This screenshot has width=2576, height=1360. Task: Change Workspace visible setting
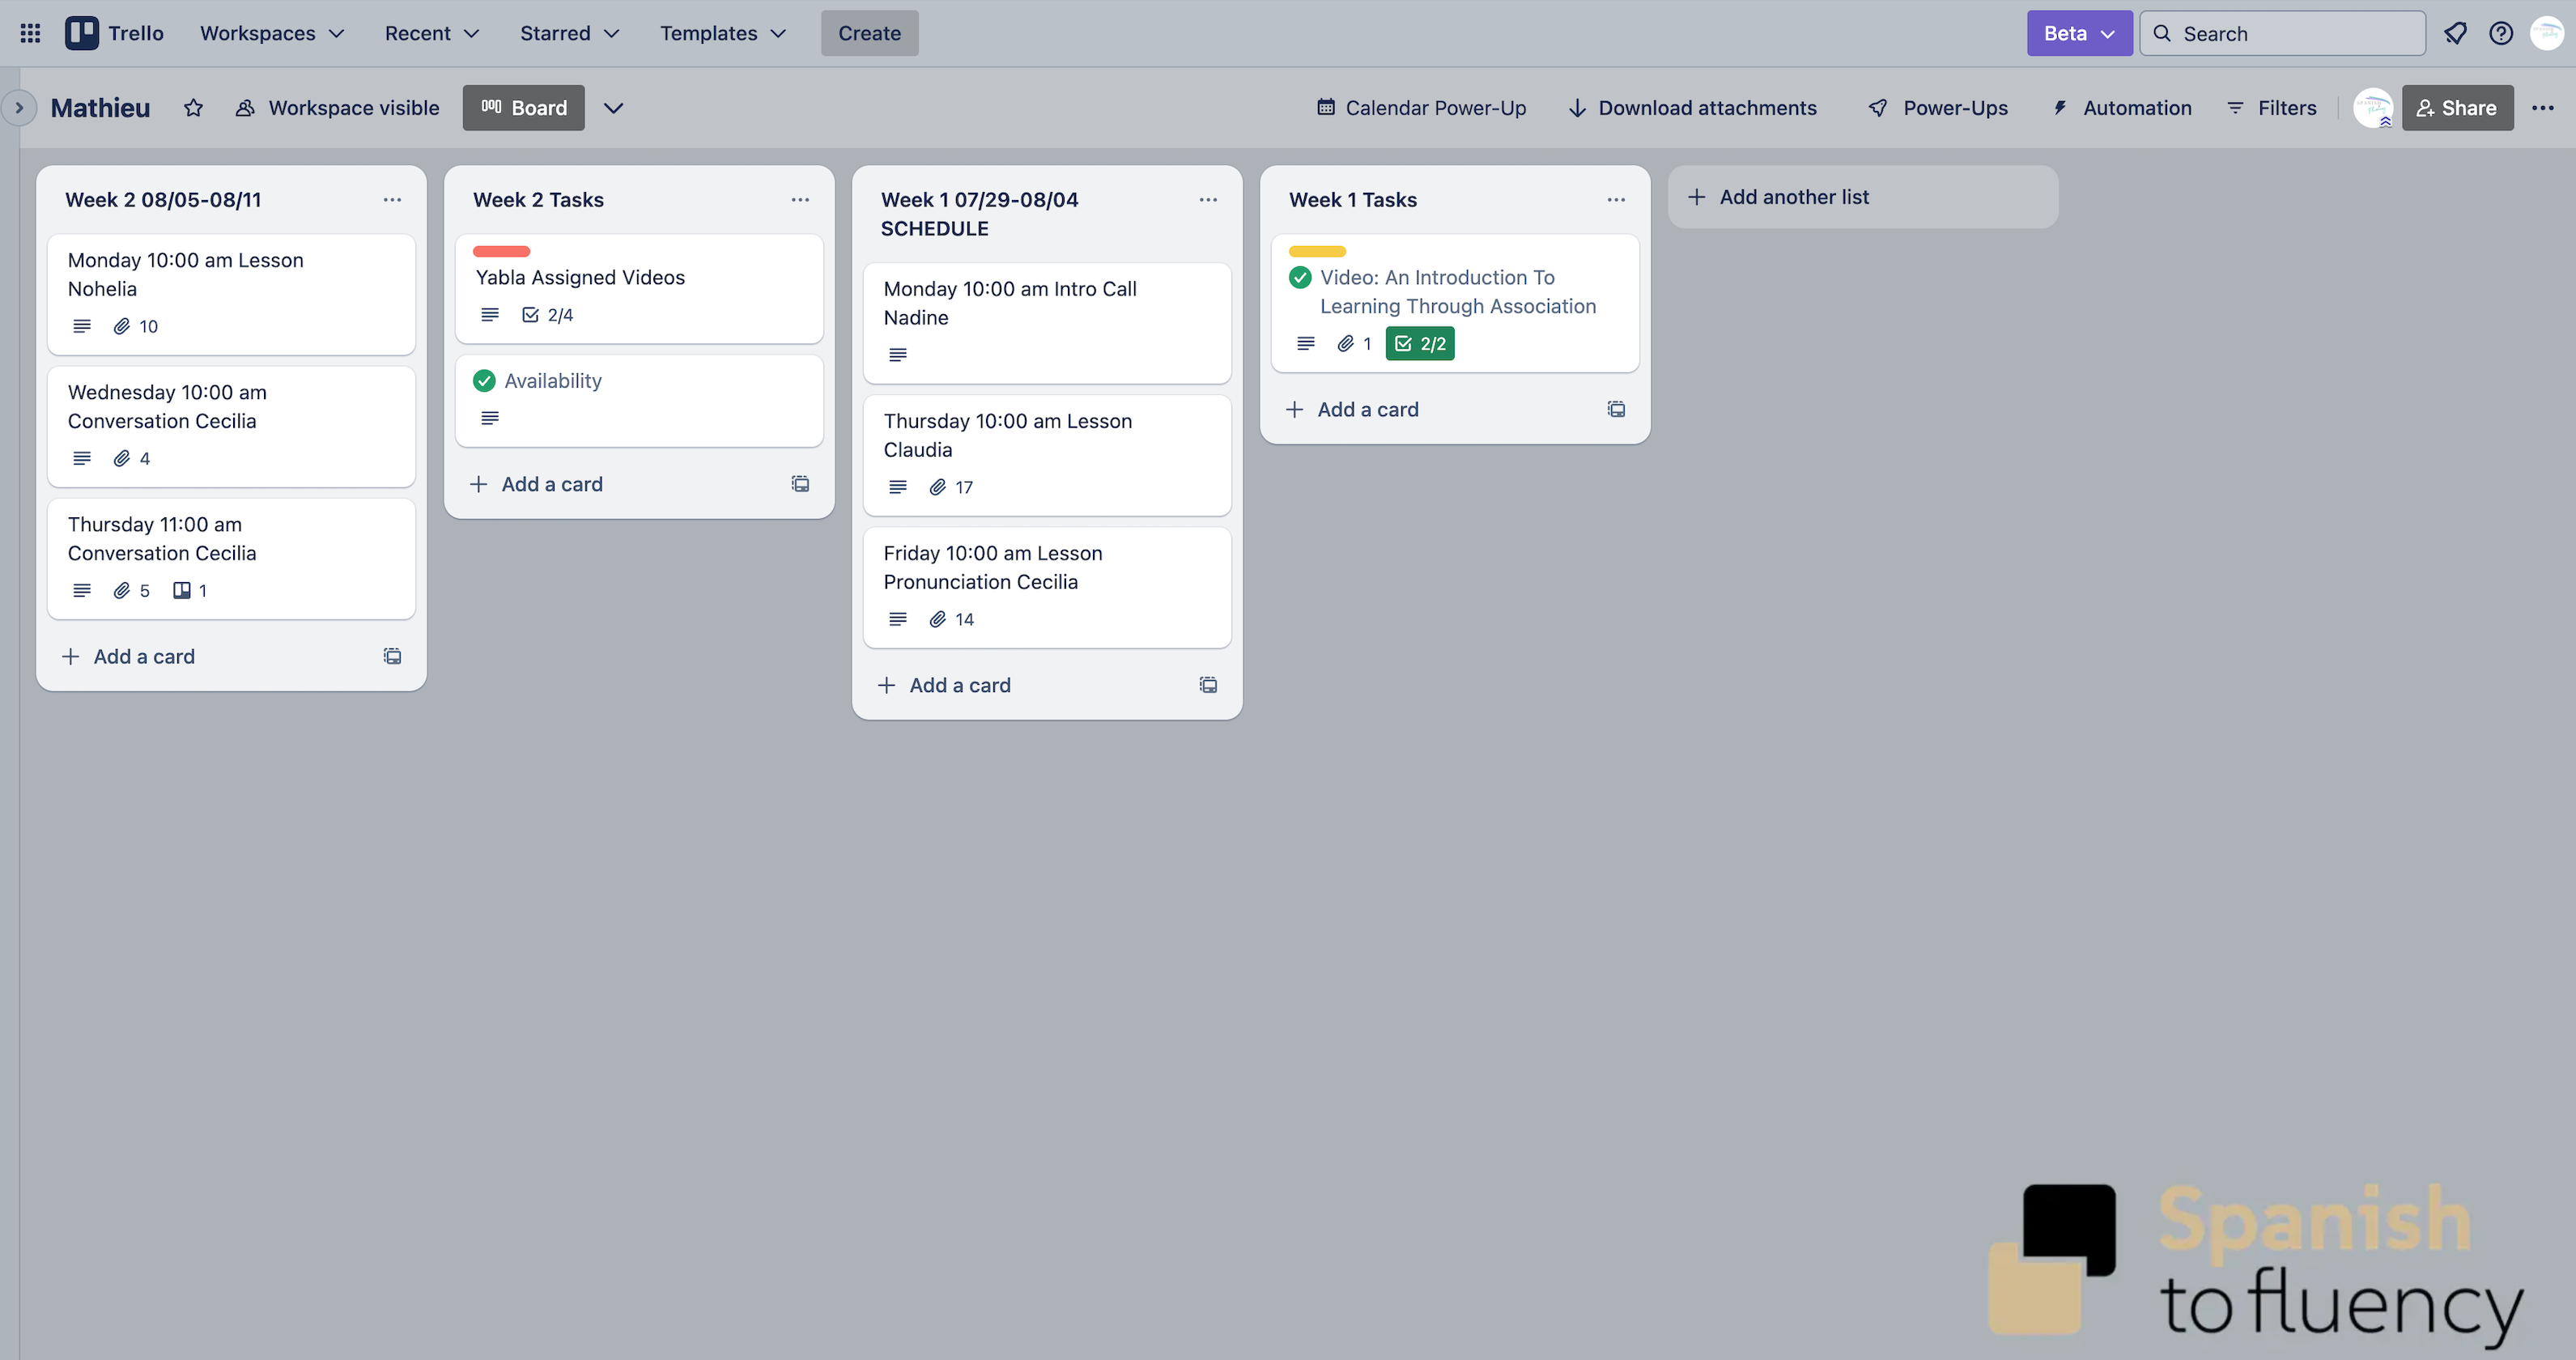coord(337,108)
